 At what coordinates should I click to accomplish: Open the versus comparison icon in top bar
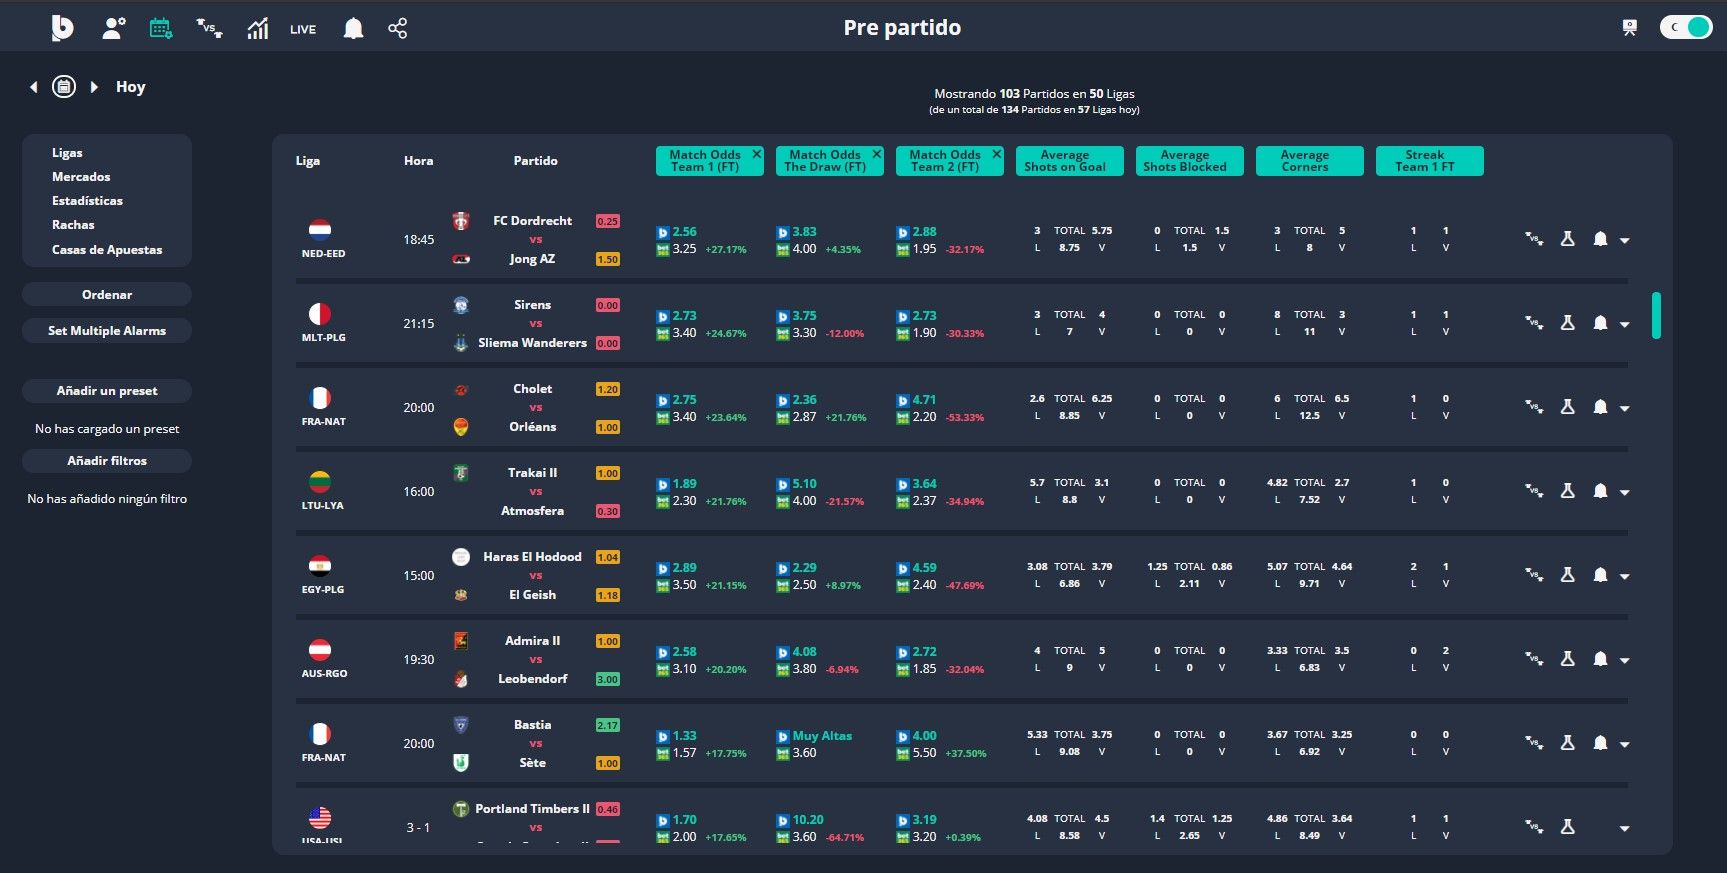click(209, 28)
